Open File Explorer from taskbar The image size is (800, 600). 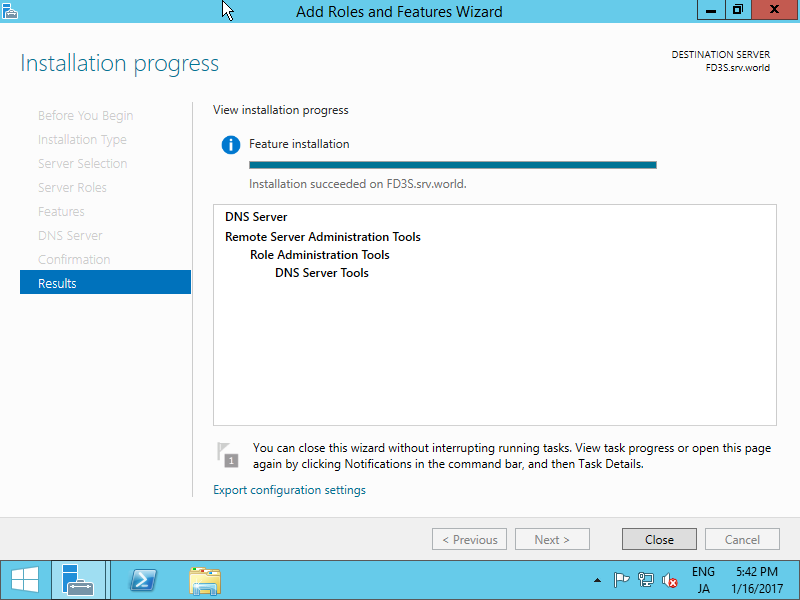(205, 581)
